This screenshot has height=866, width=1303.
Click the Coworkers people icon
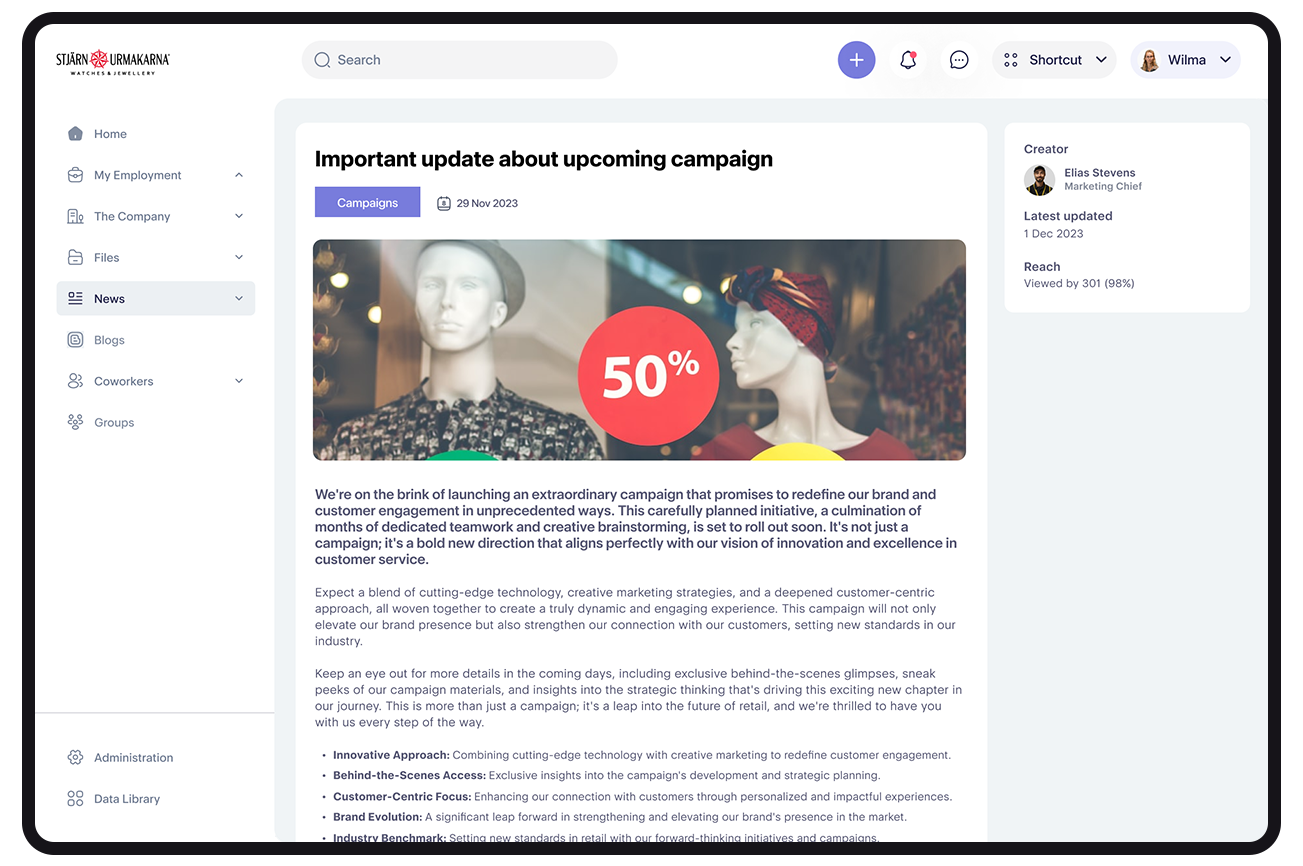point(75,381)
